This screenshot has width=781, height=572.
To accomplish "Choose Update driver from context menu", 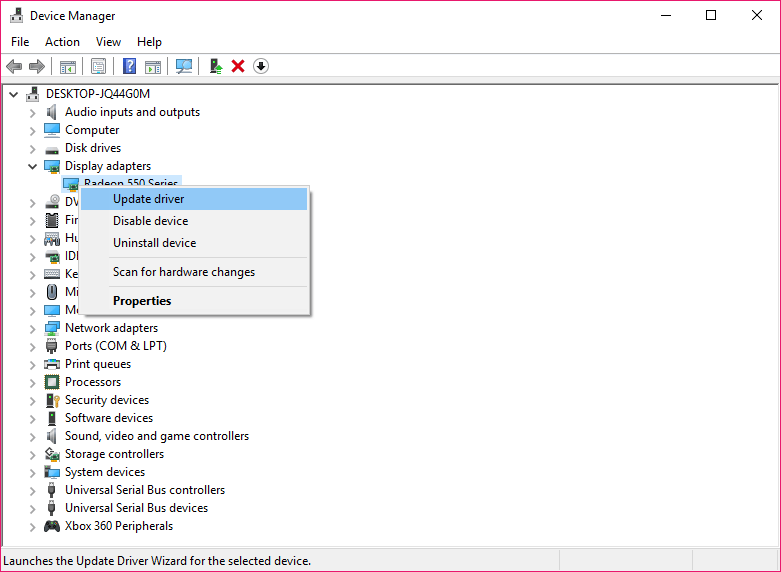I will pos(194,199).
